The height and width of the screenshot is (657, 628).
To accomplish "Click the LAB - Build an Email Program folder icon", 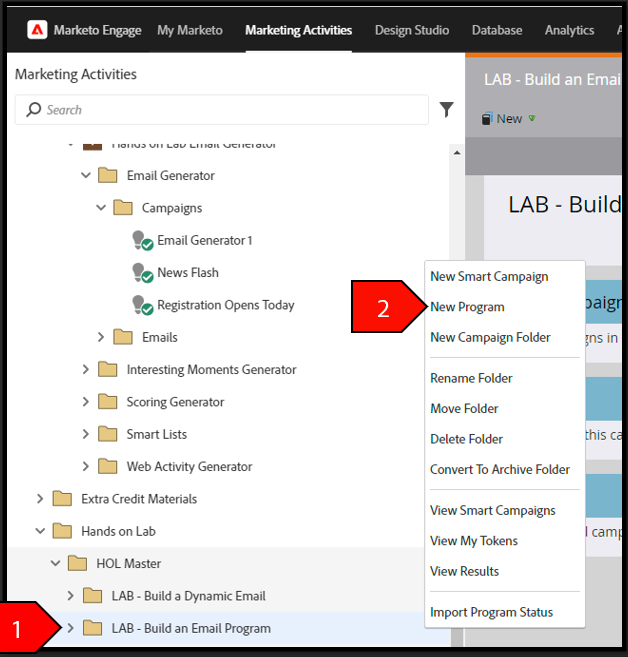I will pyautogui.click(x=93, y=628).
